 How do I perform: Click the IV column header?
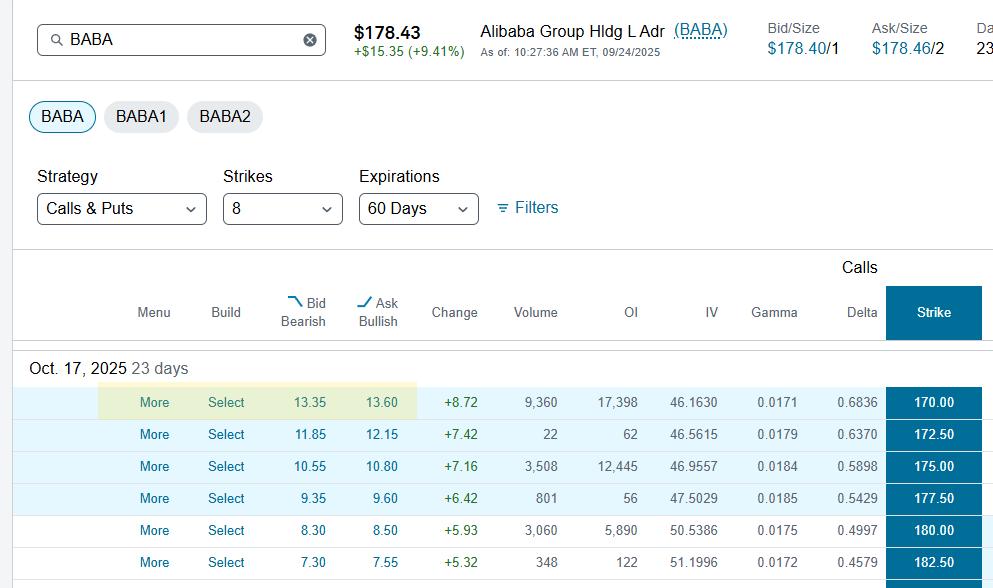(x=711, y=312)
